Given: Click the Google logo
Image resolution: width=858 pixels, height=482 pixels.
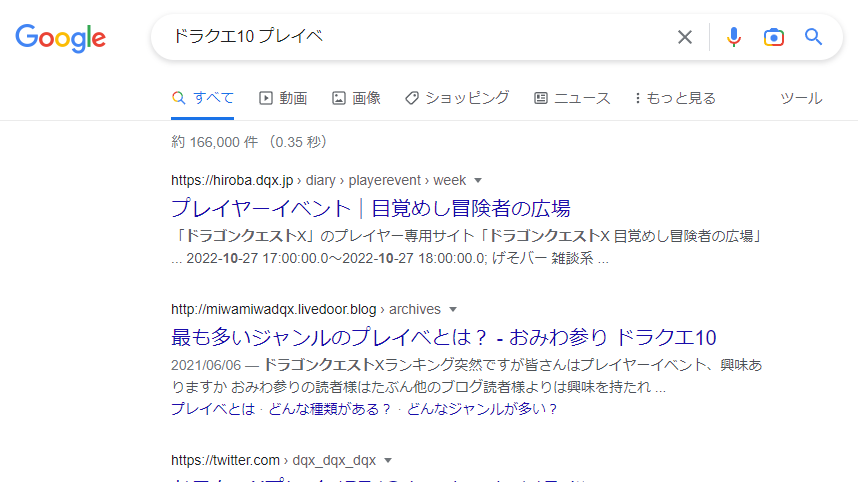Looking at the screenshot, I should (x=60, y=38).
